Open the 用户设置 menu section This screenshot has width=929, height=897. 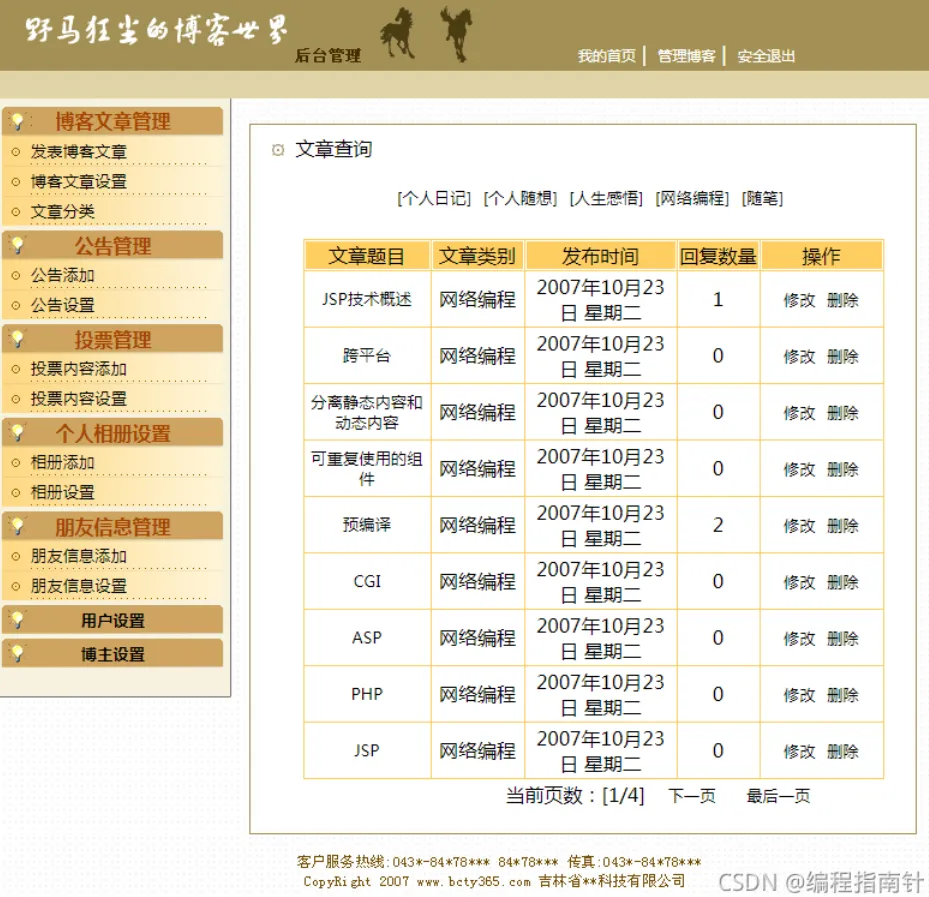click(113, 620)
